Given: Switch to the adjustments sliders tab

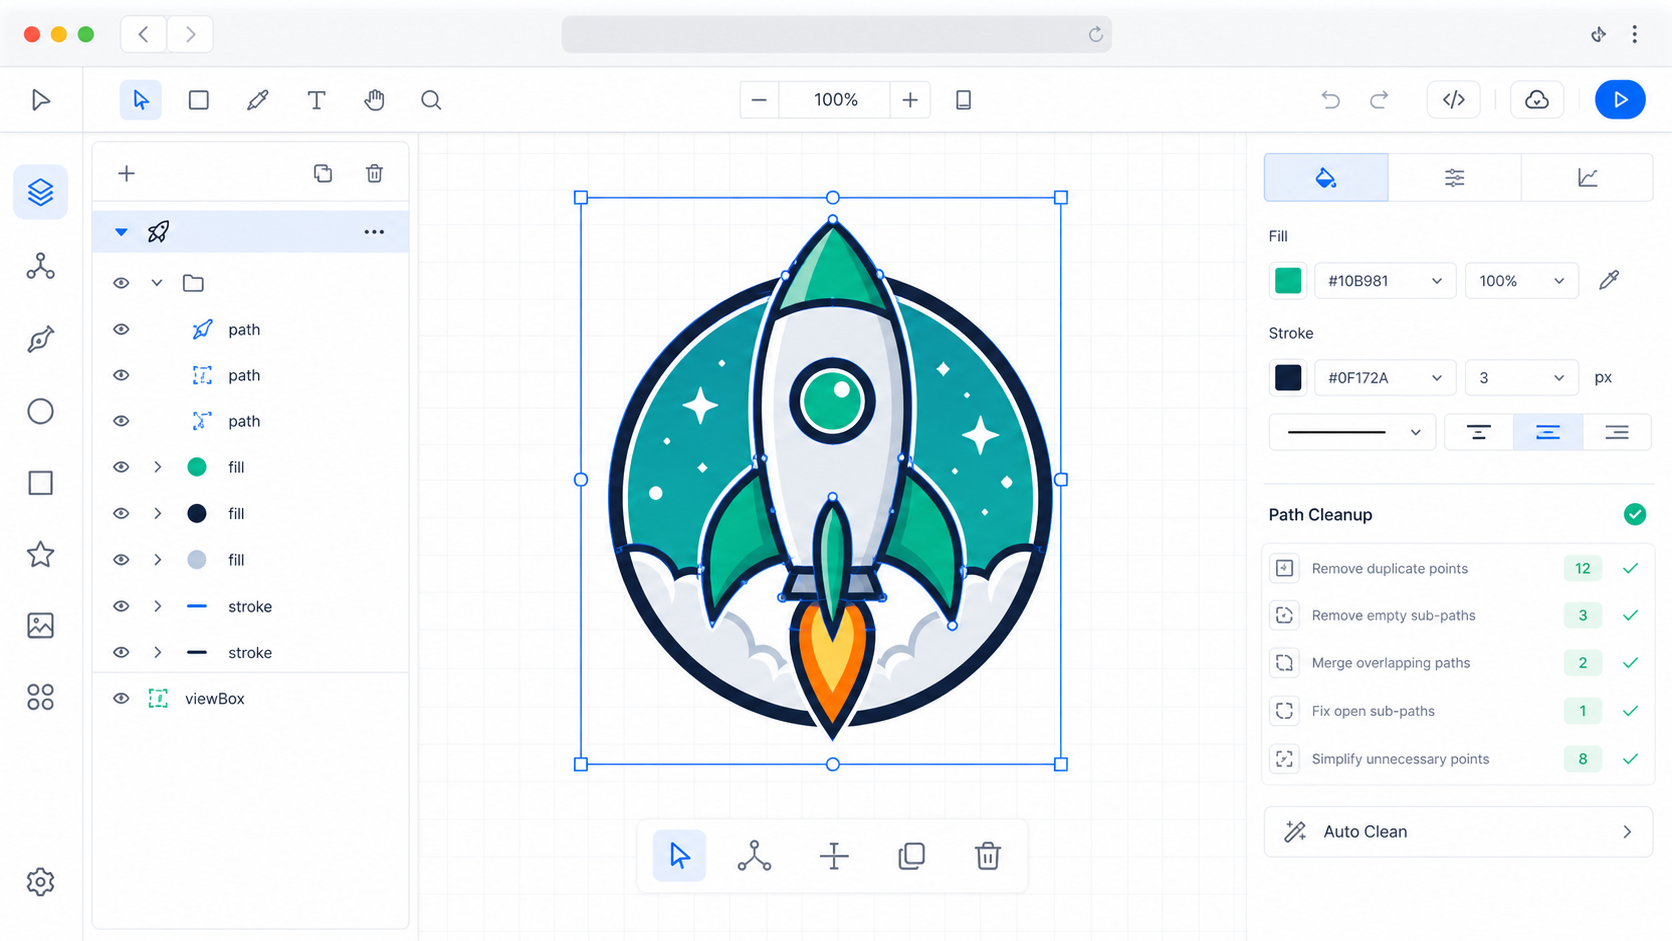Looking at the screenshot, I should point(1454,178).
